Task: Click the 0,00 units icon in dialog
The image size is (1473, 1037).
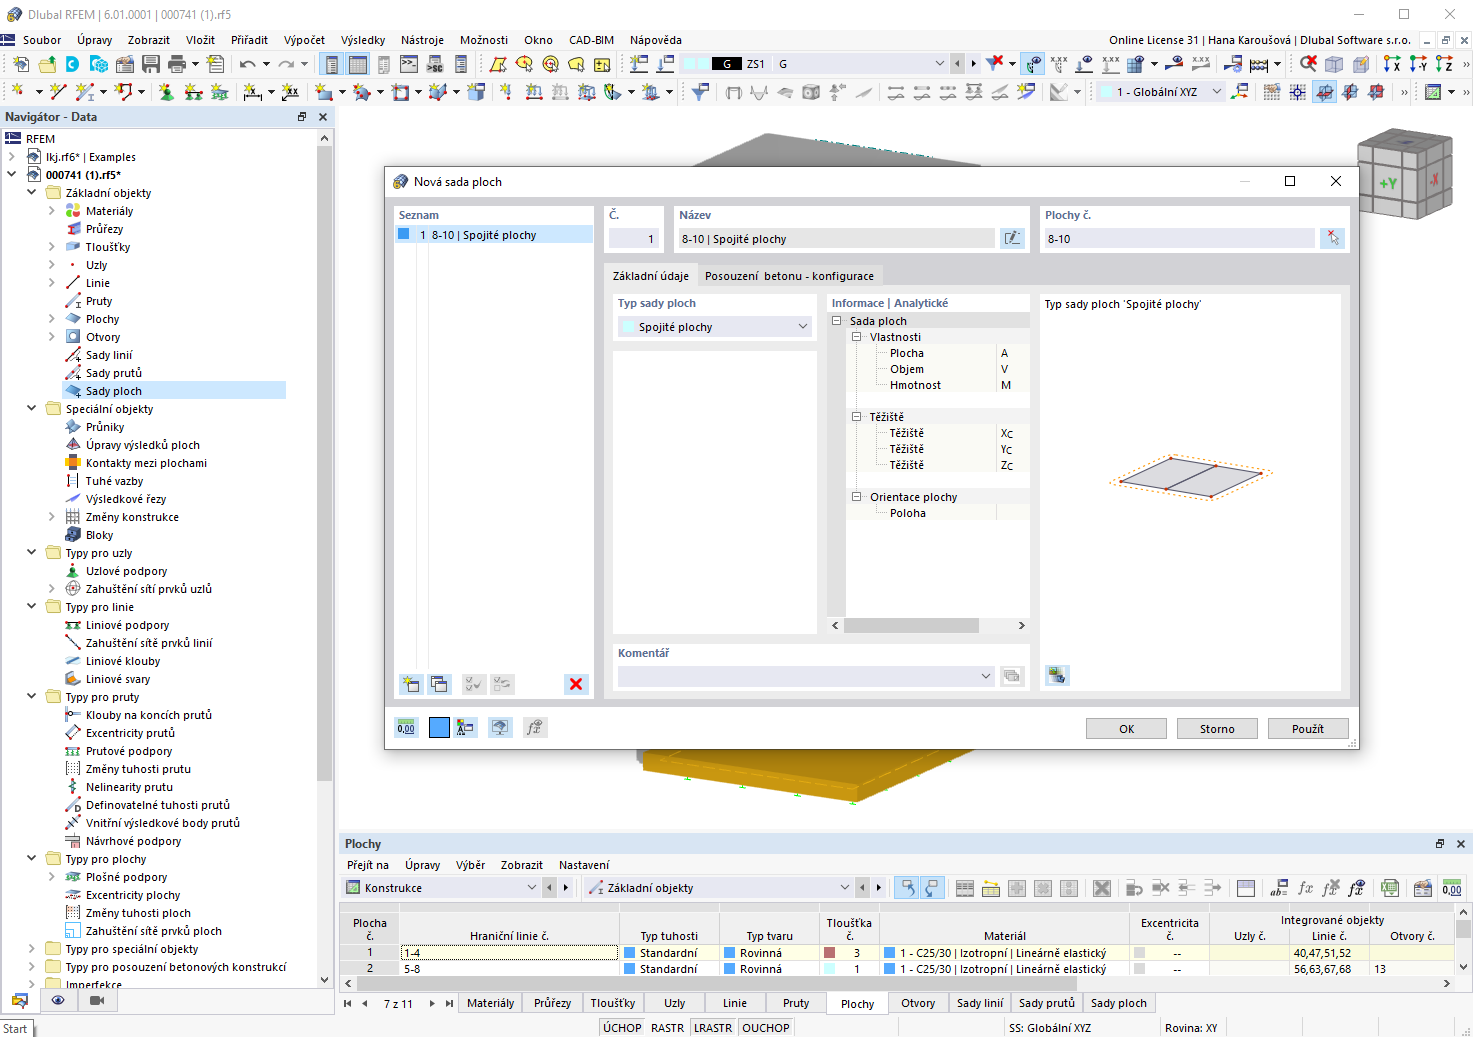Action: pos(406,728)
